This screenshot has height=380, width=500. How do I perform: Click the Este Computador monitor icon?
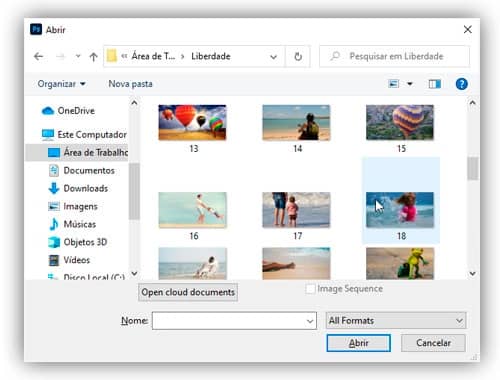[x=48, y=134]
